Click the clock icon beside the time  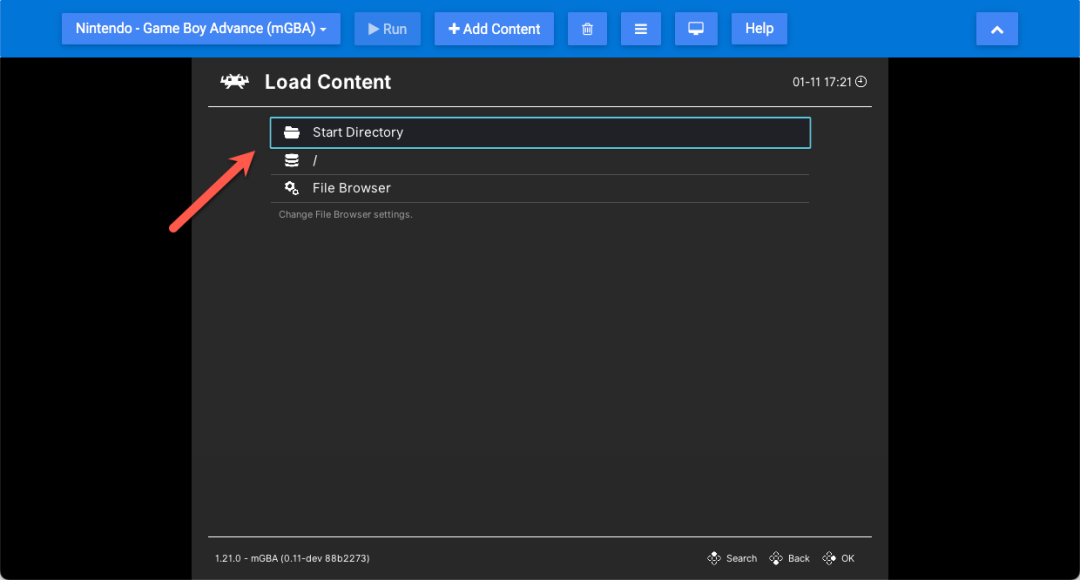point(861,81)
